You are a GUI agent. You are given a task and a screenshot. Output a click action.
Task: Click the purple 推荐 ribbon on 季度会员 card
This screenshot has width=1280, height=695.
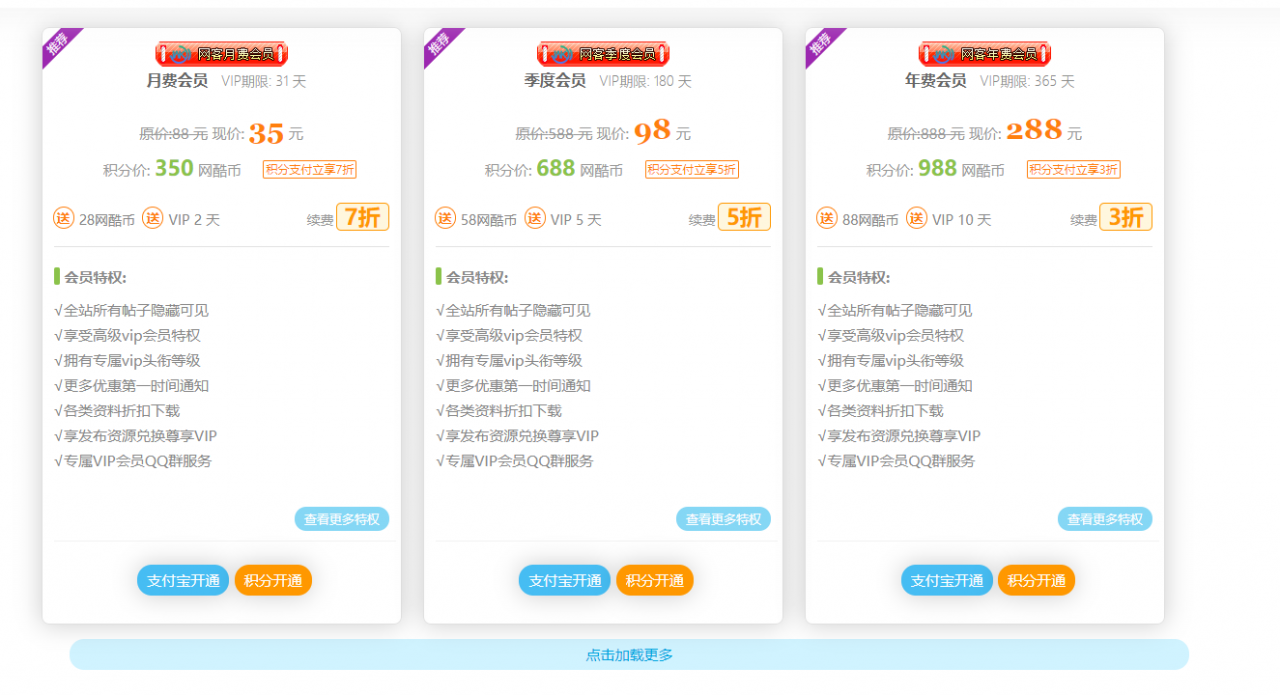(x=439, y=43)
